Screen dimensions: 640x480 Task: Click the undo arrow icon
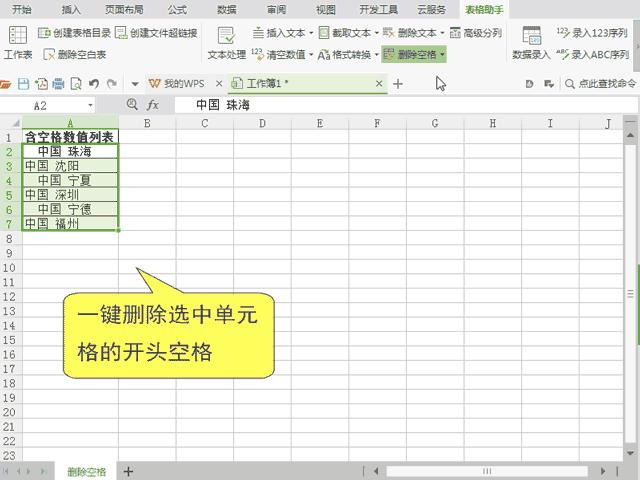pyautogui.click(x=94, y=84)
